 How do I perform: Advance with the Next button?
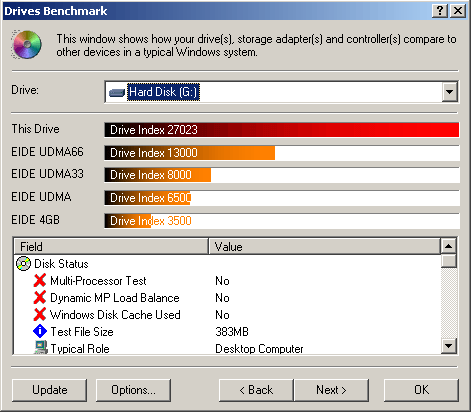tap(331, 390)
